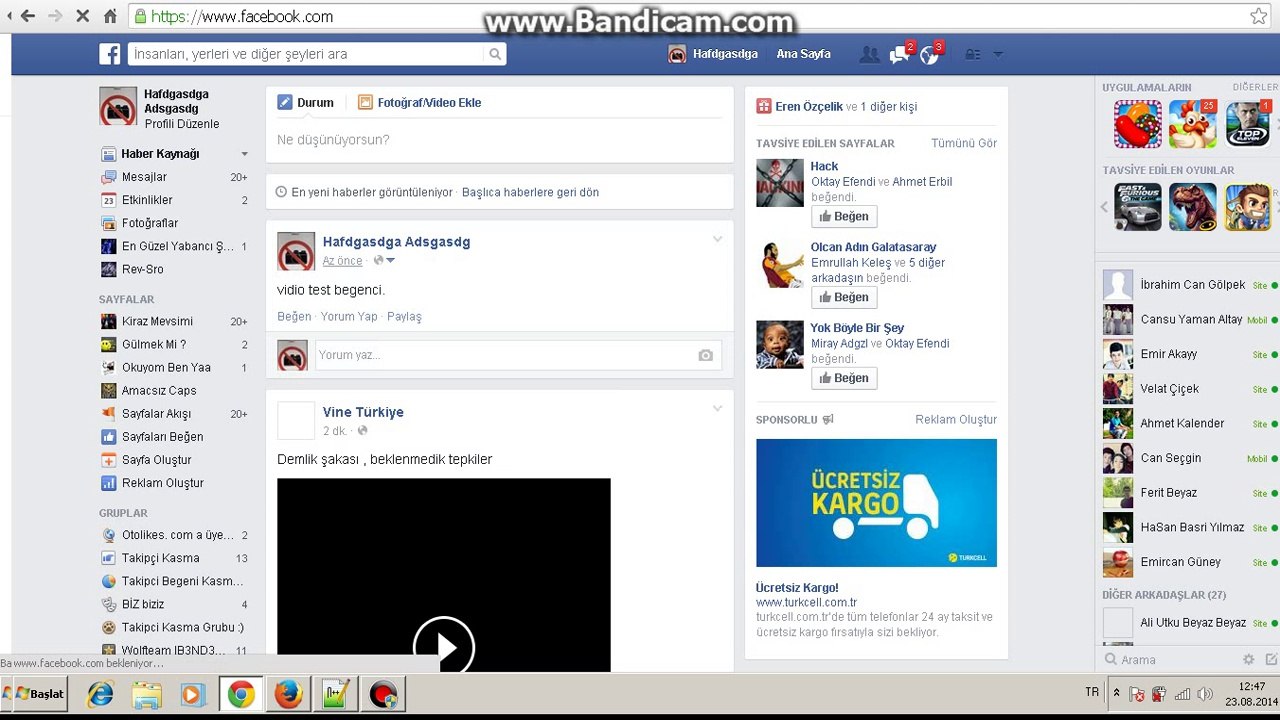Click Reklam Oluştur link in sponsored section
The width and height of the screenshot is (1280, 720).
coord(956,420)
